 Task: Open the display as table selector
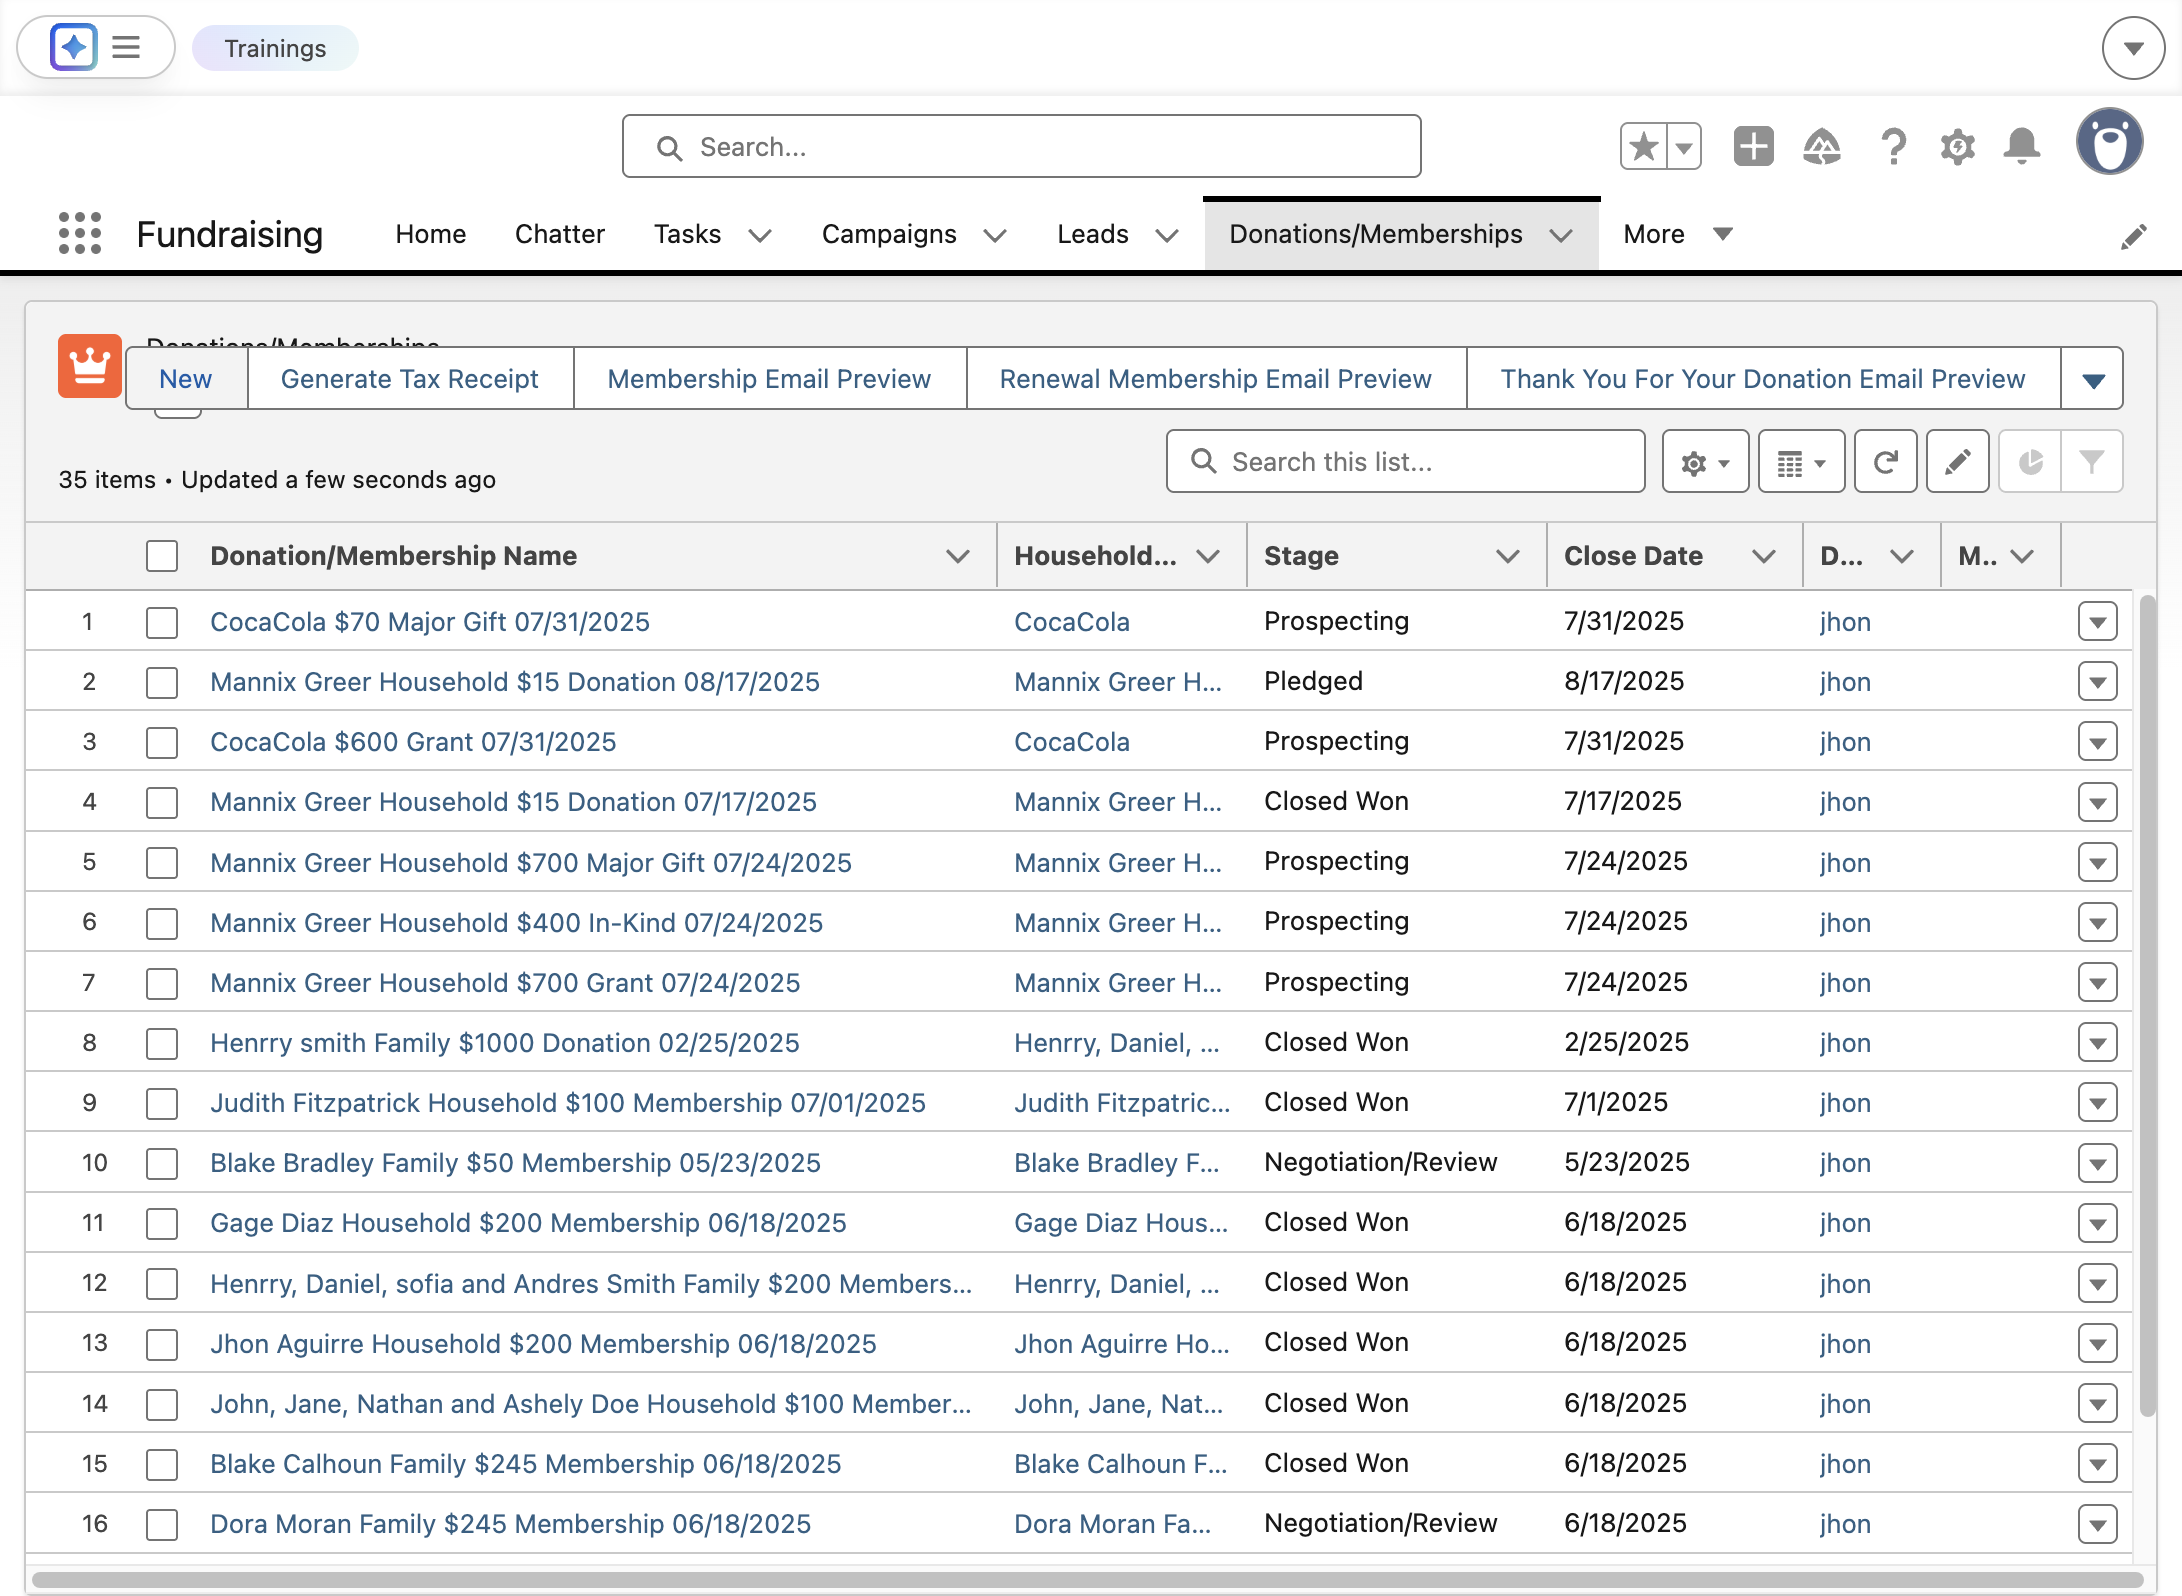[1801, 462]
